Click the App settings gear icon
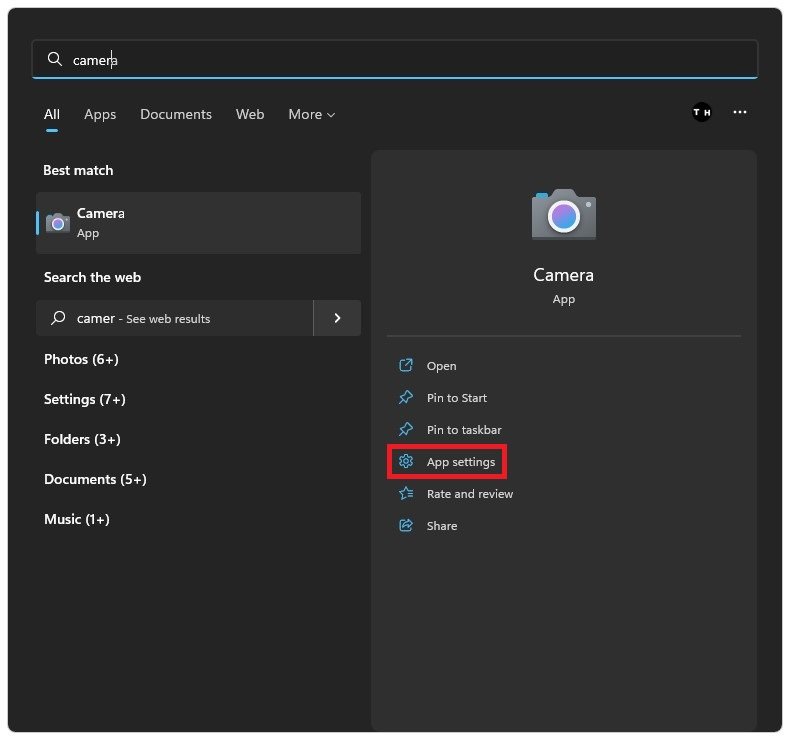The width and height of the screenshot is (789, 736). click(406, 462)
